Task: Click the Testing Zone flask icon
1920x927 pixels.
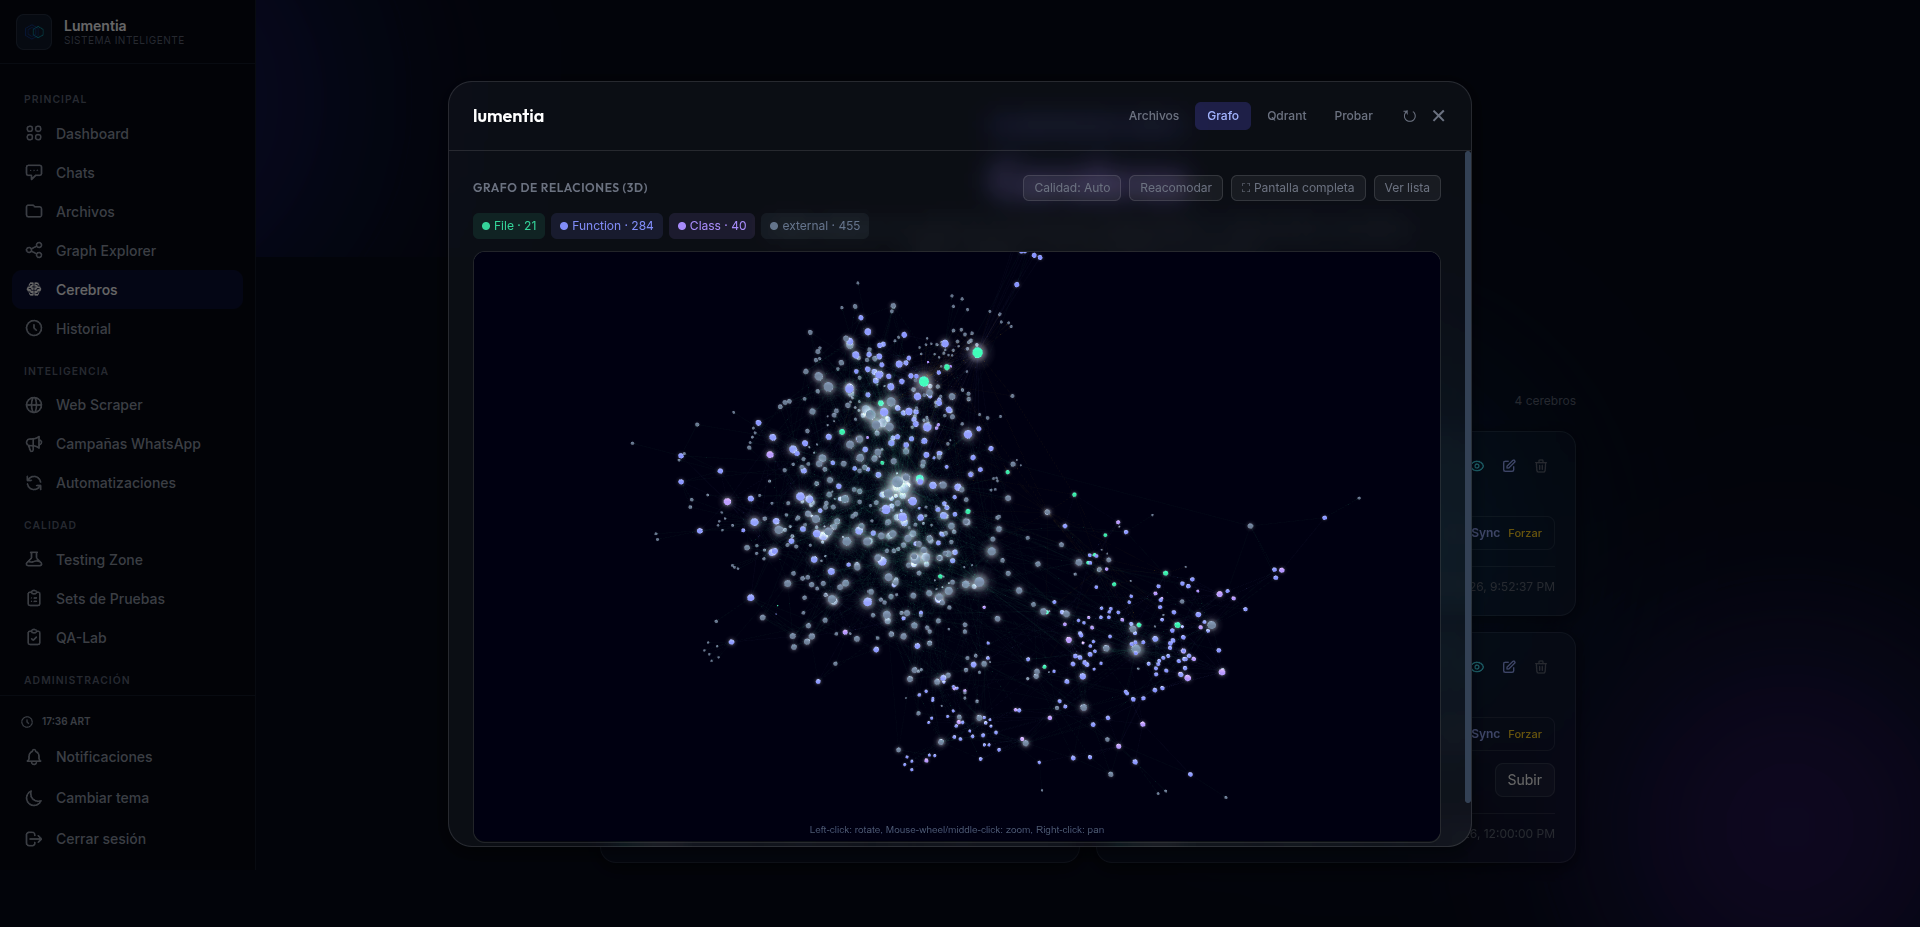Action: click(34, 560)
